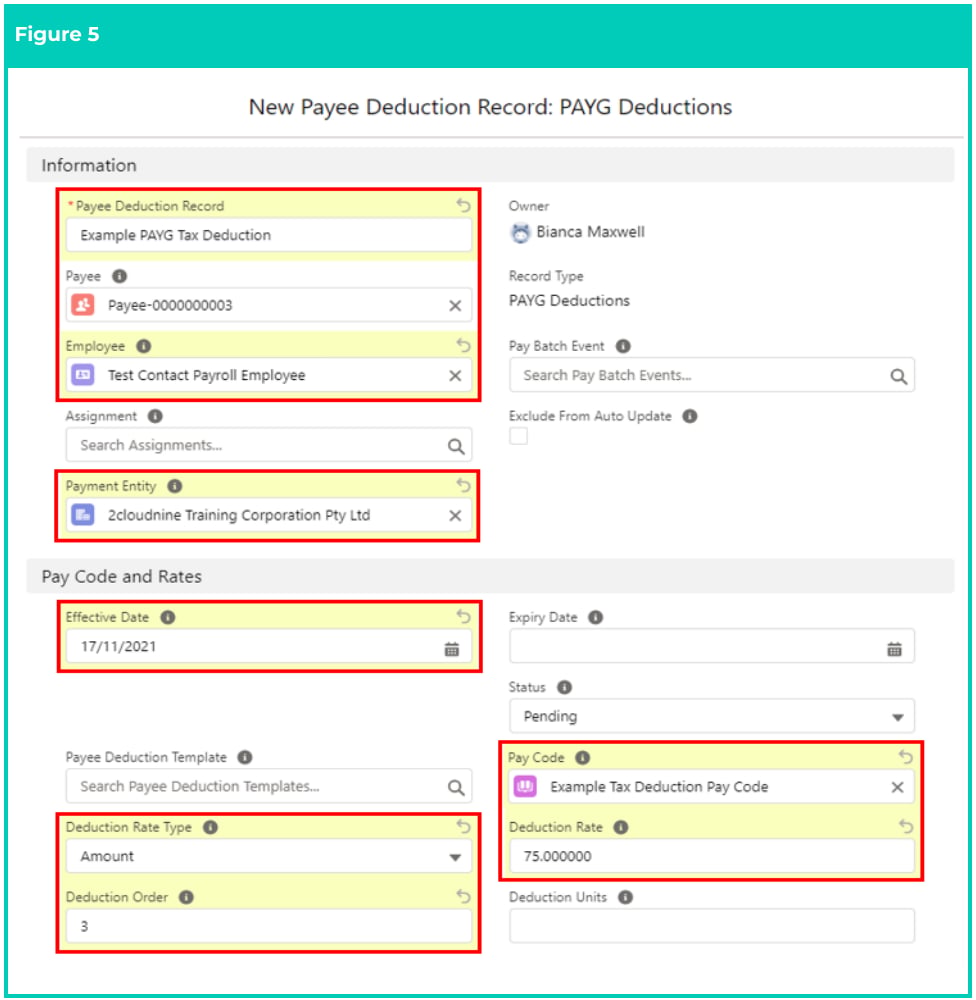Open Deduction Rate Type dropdown showing Amount
Image resolution: width=976 pixels, height=1000 pixels.
click(269, 856)
